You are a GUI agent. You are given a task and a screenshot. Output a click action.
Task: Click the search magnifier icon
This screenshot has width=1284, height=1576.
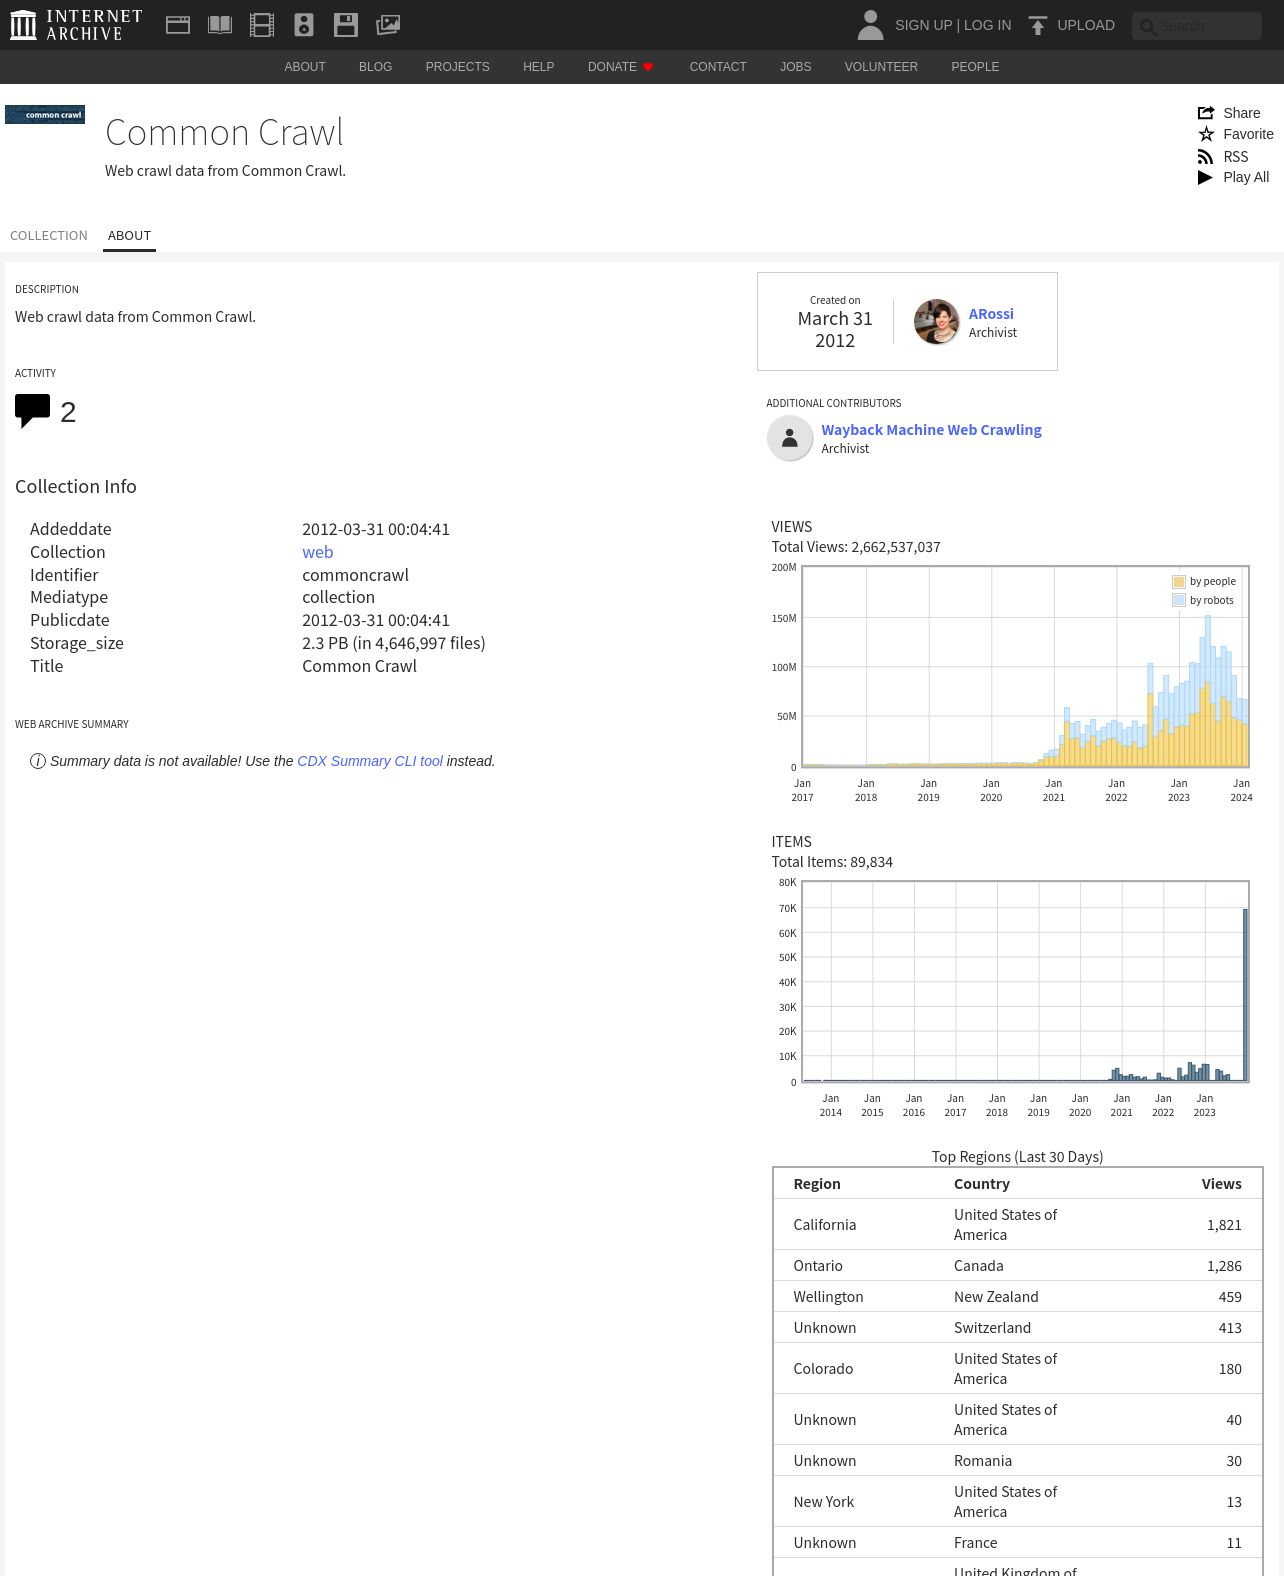pyautogui.click(x=1148, y=27)
